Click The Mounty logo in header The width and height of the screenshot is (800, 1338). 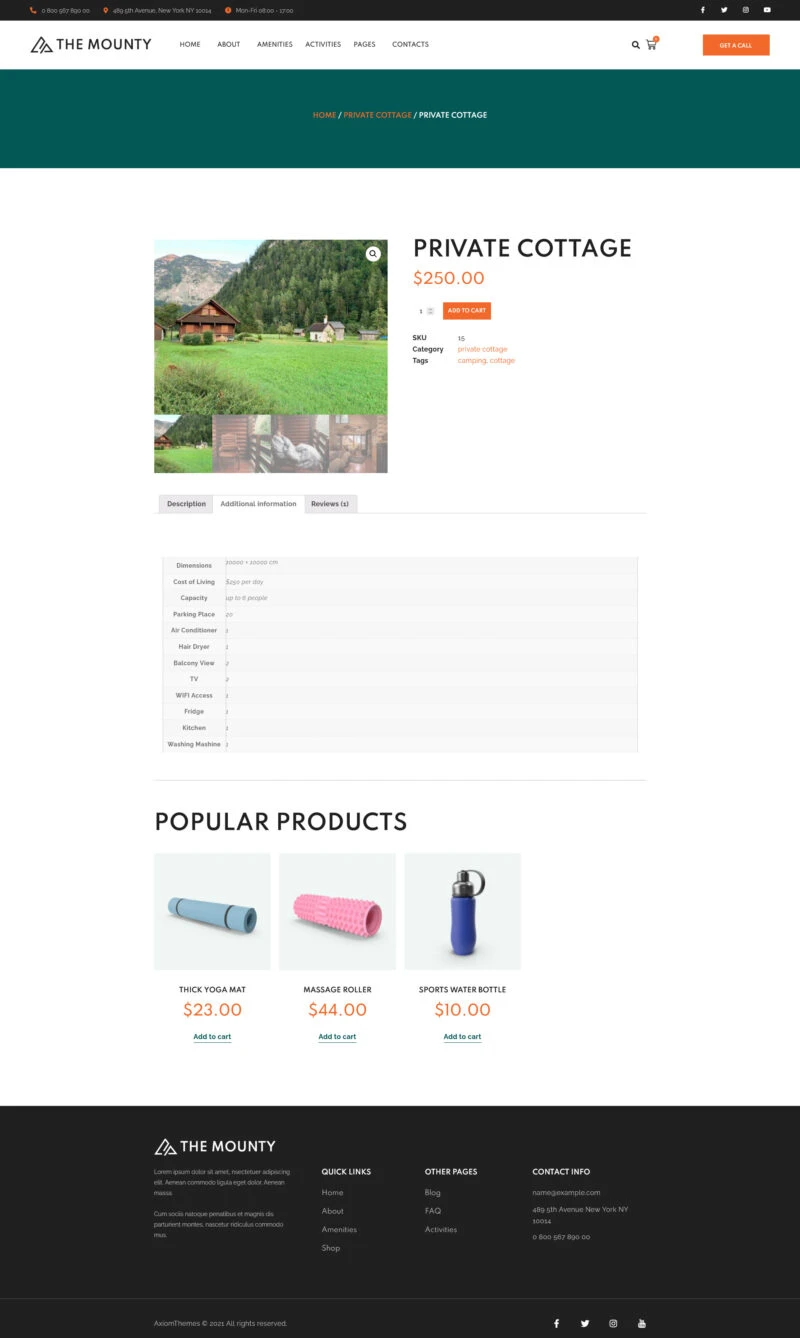91,44
